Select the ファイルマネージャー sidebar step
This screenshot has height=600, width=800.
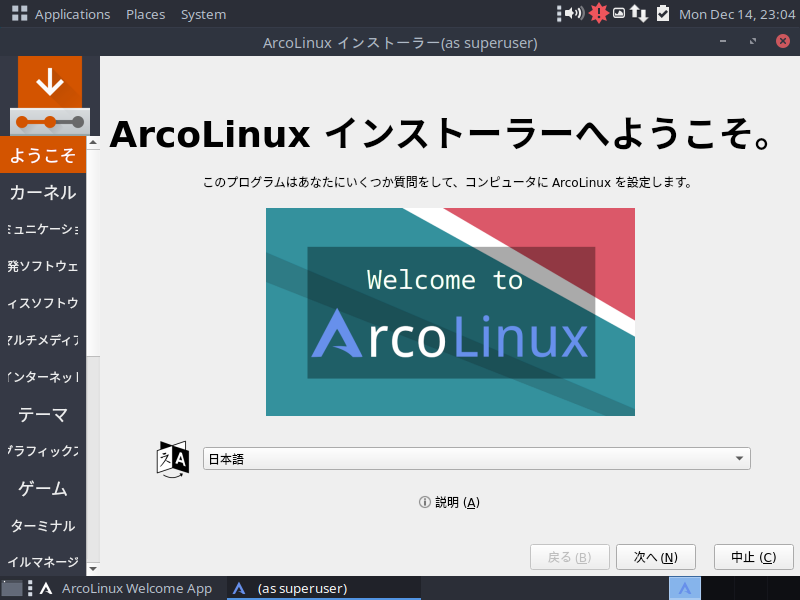pos(43,561)
